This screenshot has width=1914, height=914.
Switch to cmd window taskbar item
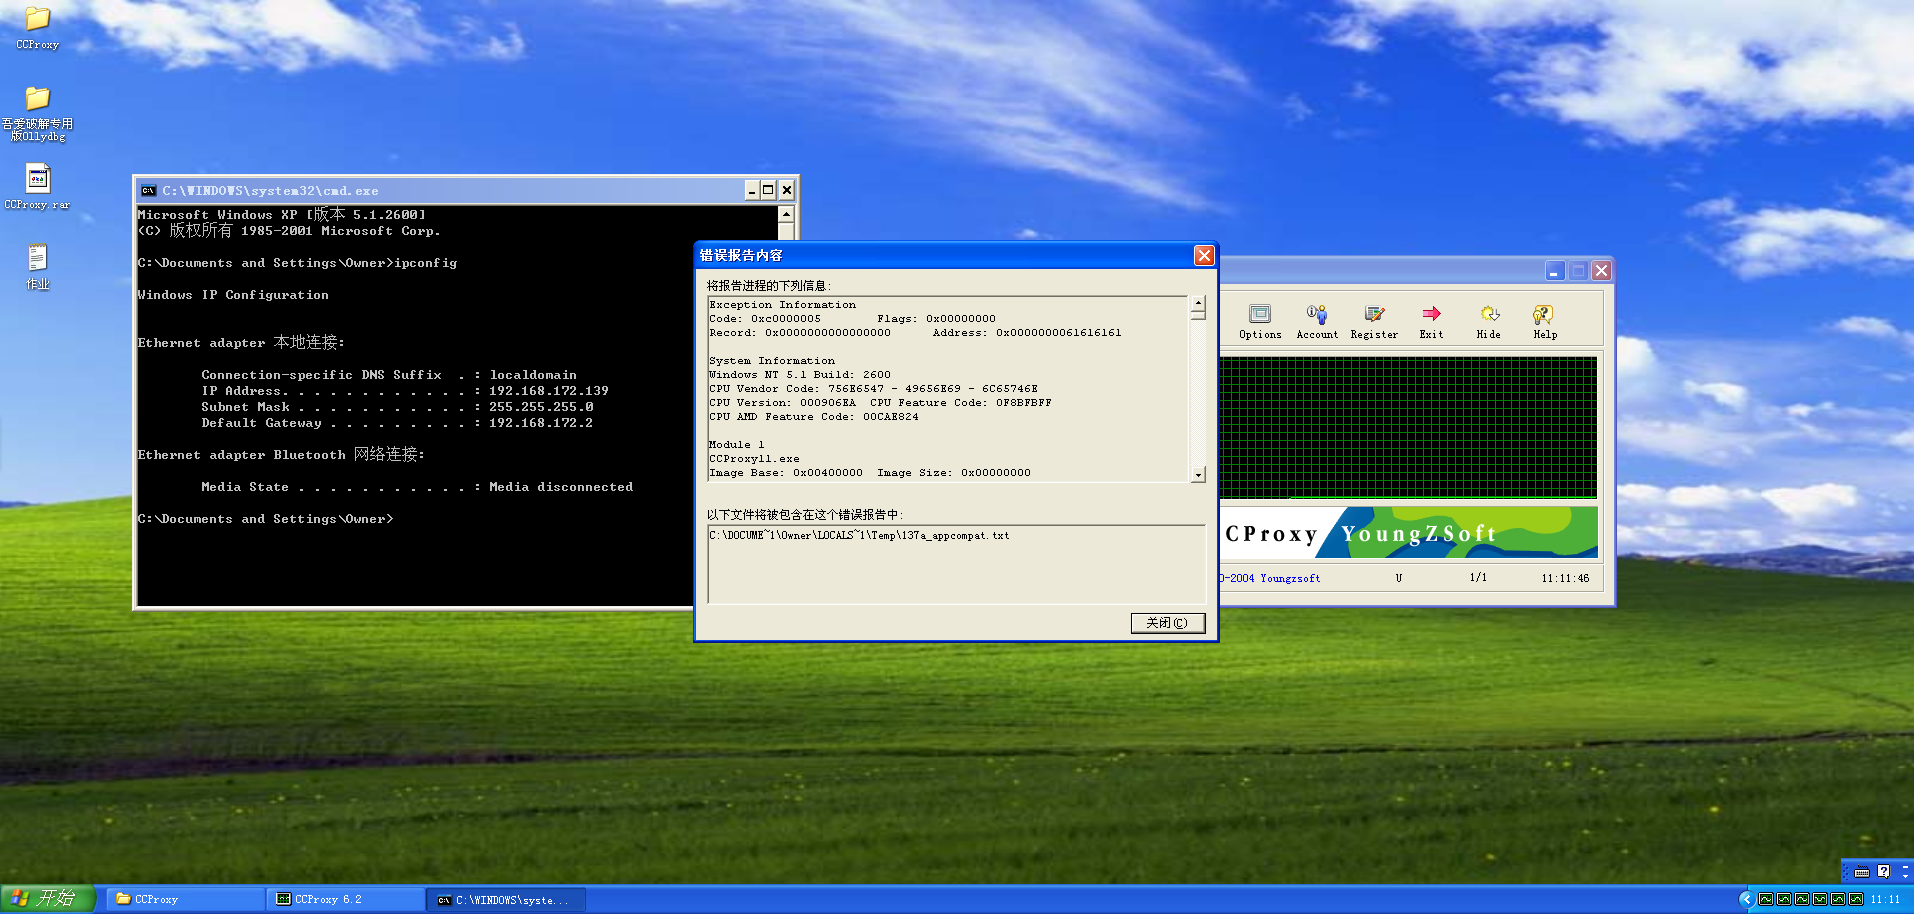[507, 900]
